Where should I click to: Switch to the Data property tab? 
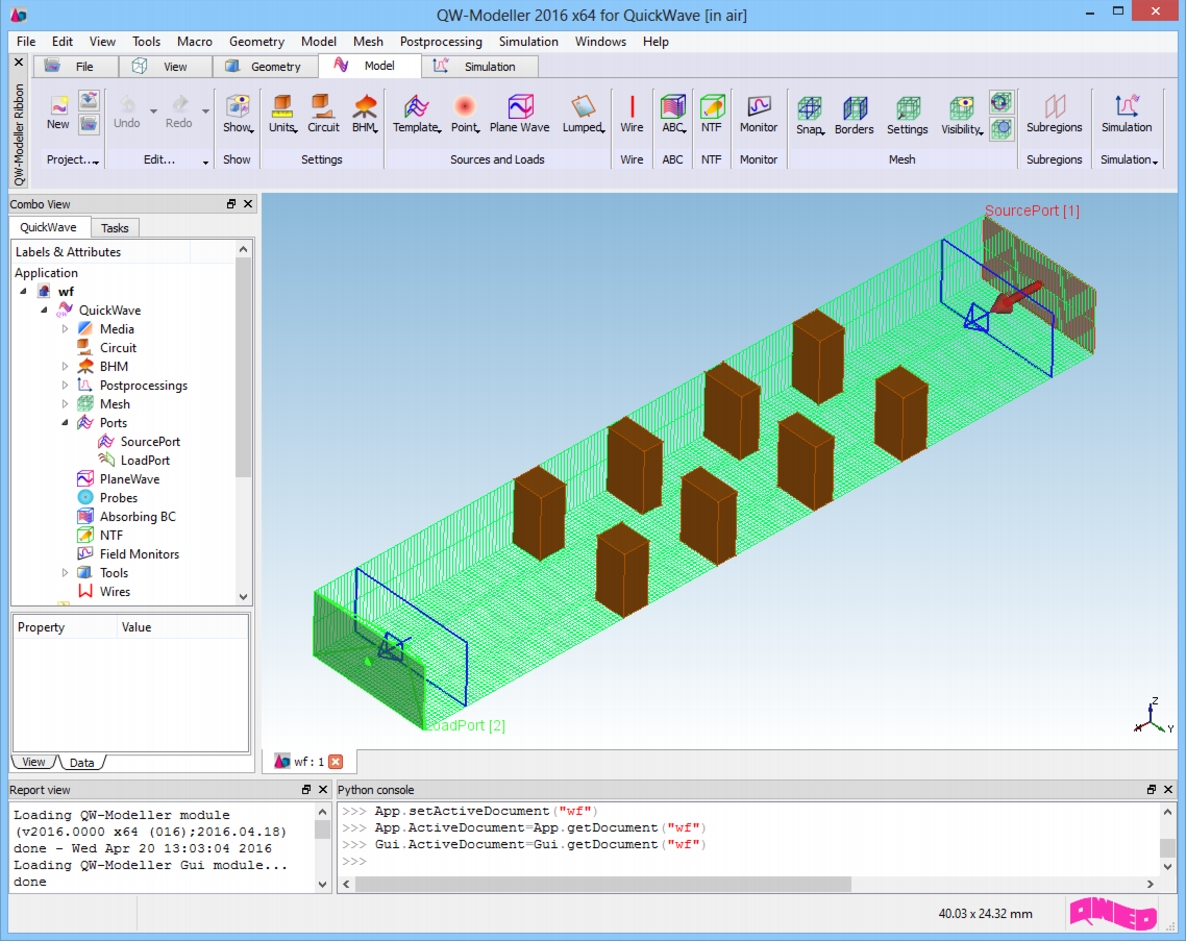[82, 762]
